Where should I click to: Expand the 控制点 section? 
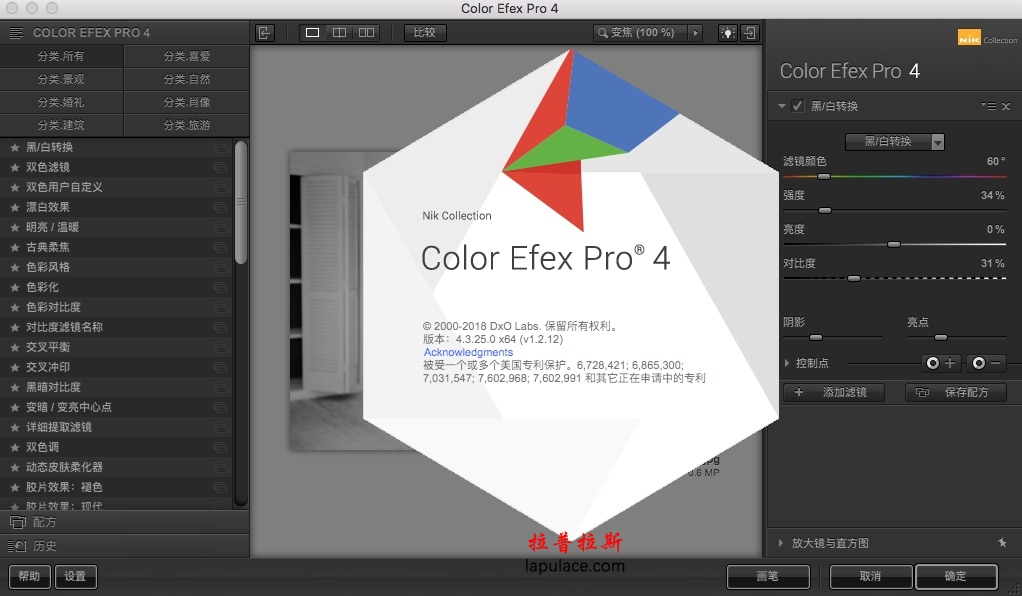787,363
